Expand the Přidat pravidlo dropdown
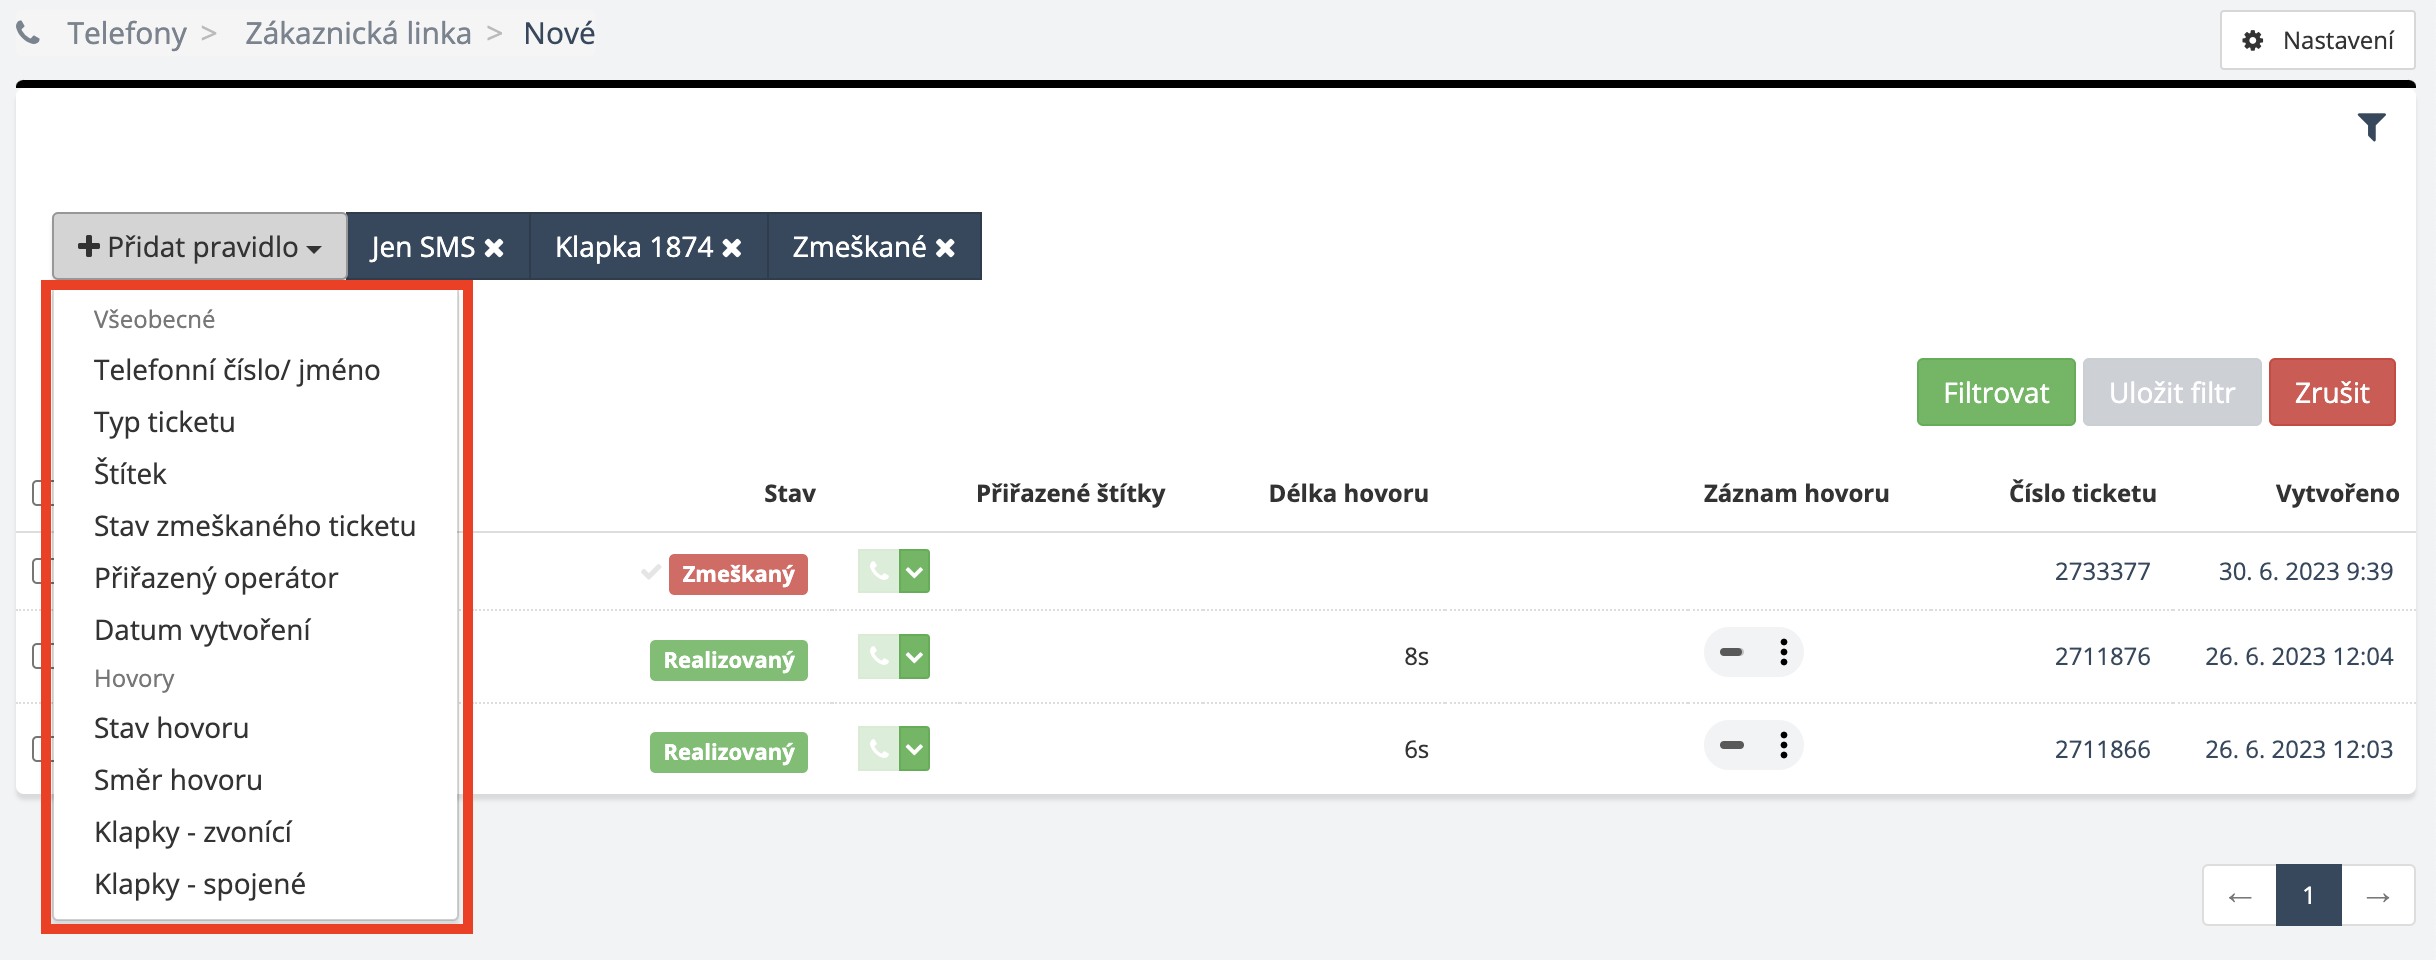Image resolution: width=2436 pixels, height=960 pixels. click(200, 246)
